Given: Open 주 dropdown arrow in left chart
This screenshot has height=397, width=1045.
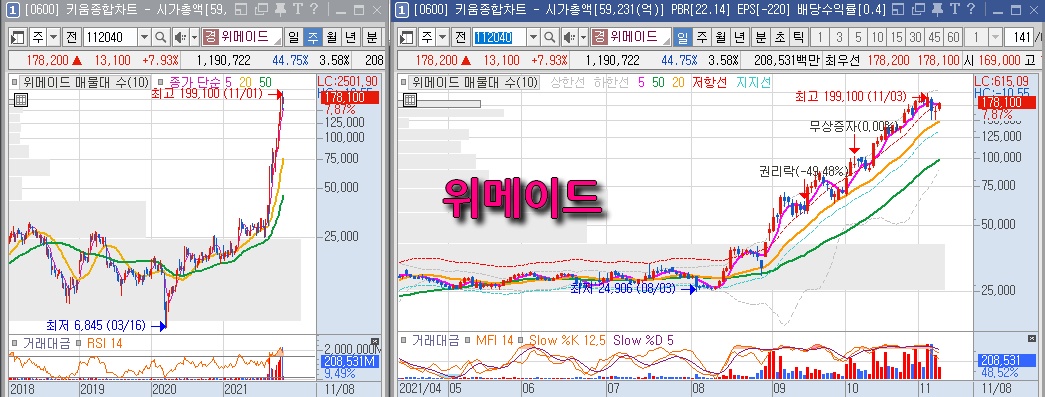Looking at the screenshot, I should click(53, 37).
